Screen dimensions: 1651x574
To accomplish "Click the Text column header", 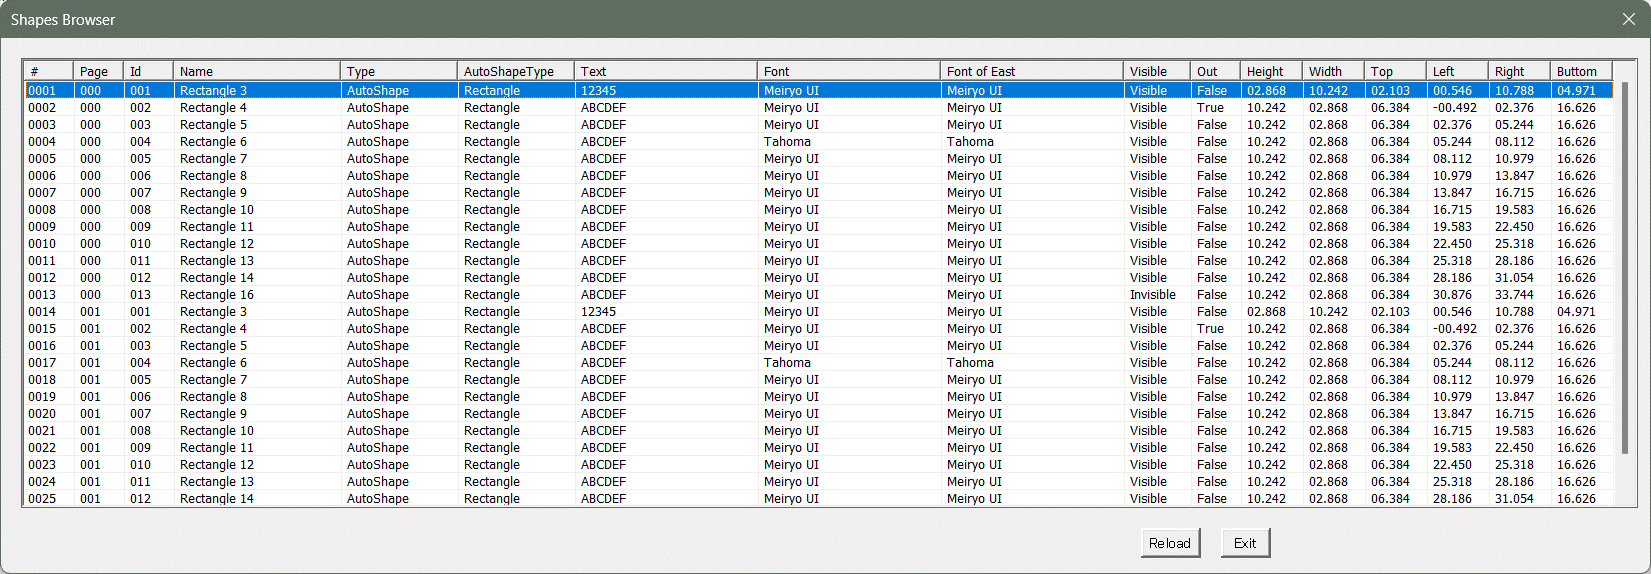I will tap(664, 71).
